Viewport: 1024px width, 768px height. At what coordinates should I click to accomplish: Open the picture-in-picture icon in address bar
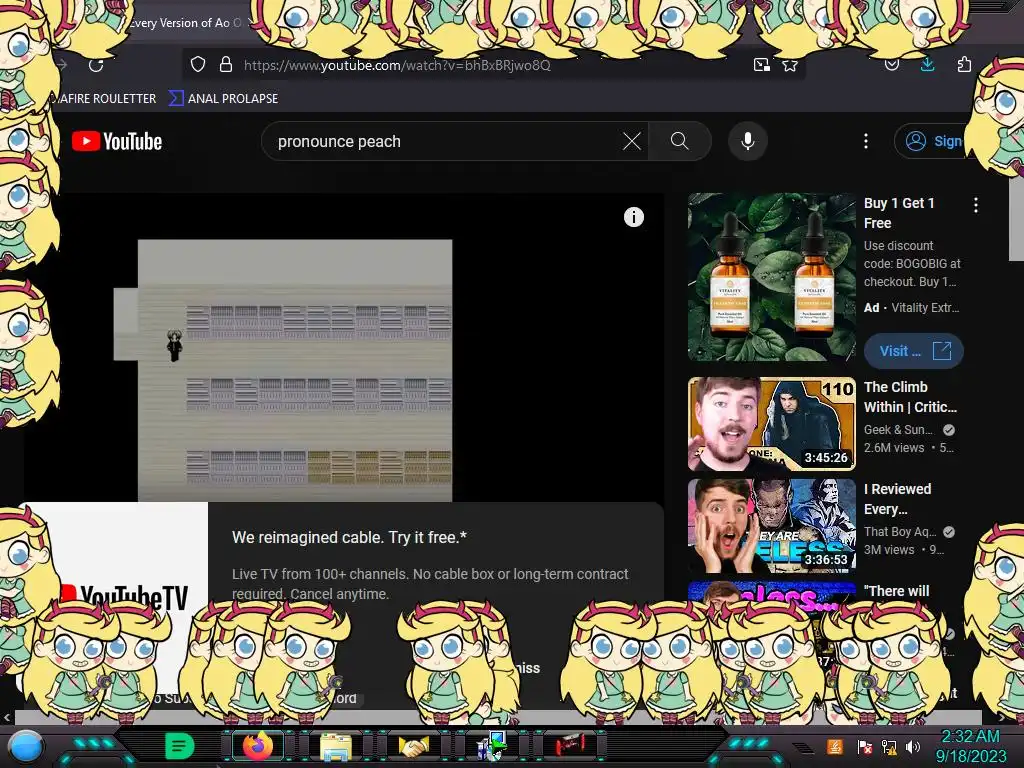pyautogui.click(x=761, y=65)
